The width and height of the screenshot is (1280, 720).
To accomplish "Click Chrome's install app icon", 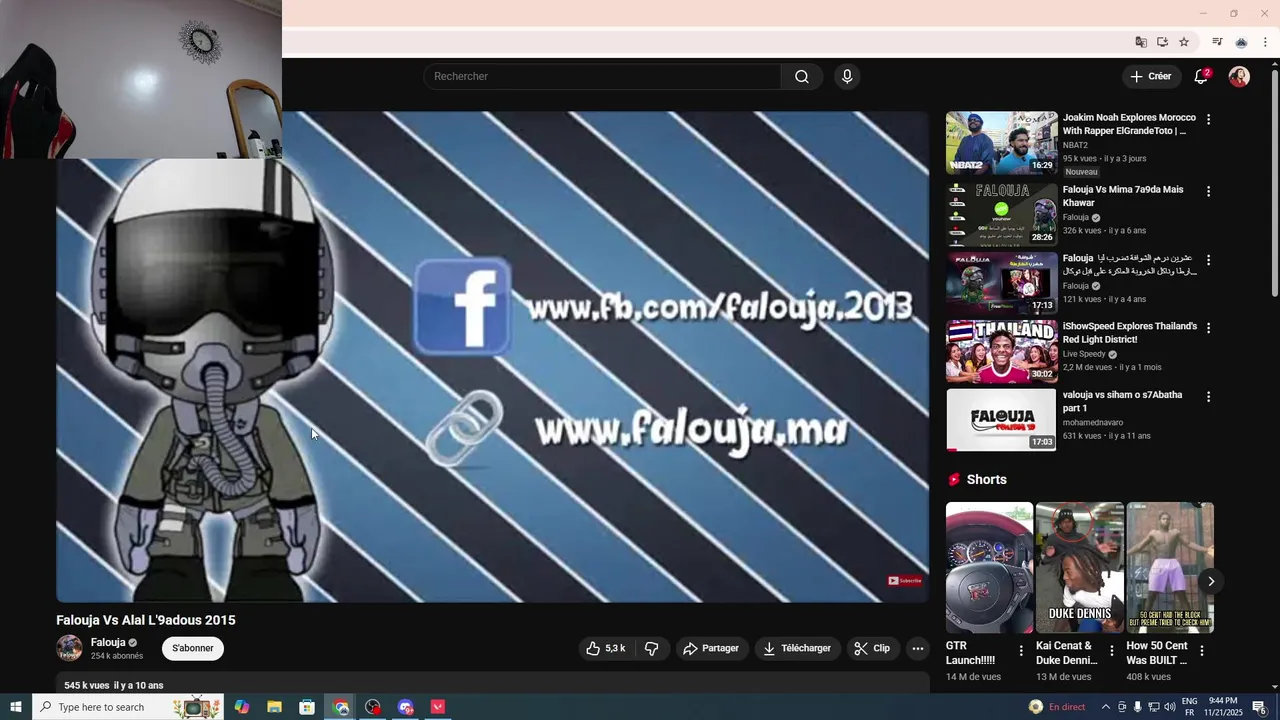I will (x=1162, y=42).
